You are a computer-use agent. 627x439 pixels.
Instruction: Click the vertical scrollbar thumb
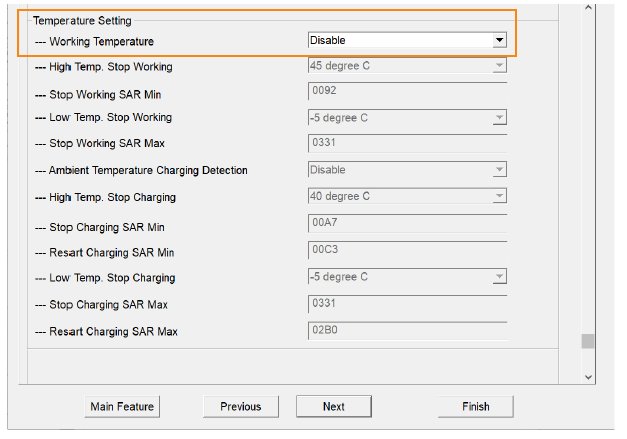(x=588, y=341)
